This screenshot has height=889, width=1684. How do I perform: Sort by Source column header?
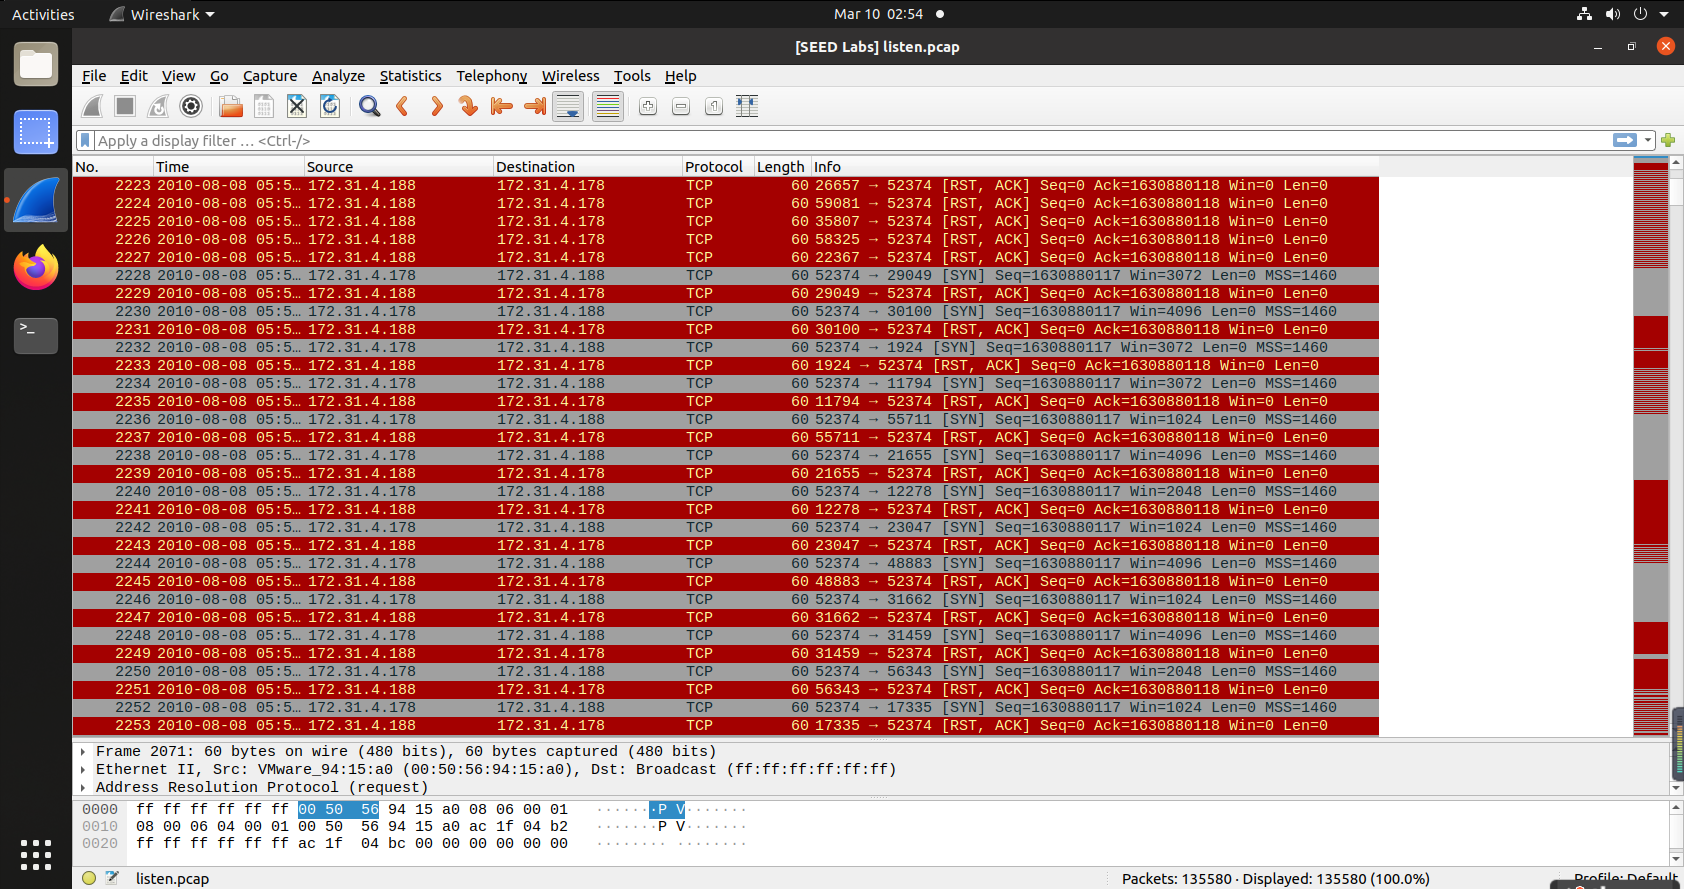pos(398,167)
